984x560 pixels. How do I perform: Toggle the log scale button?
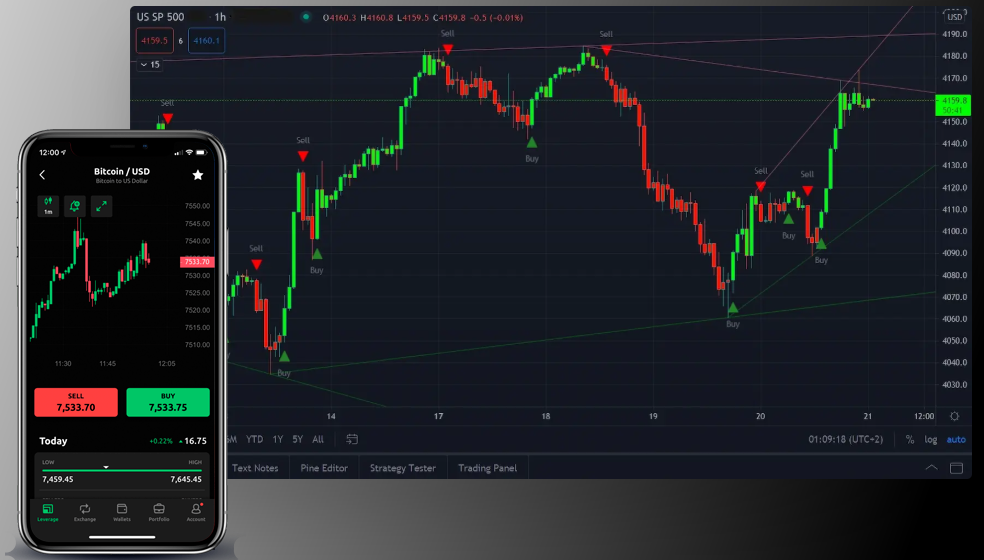coord(931,439)
